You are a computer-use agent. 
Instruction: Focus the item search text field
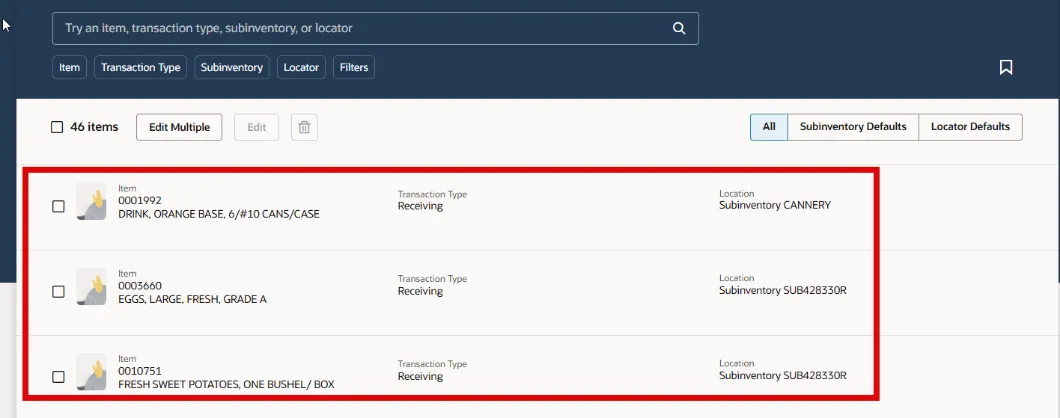360,29
